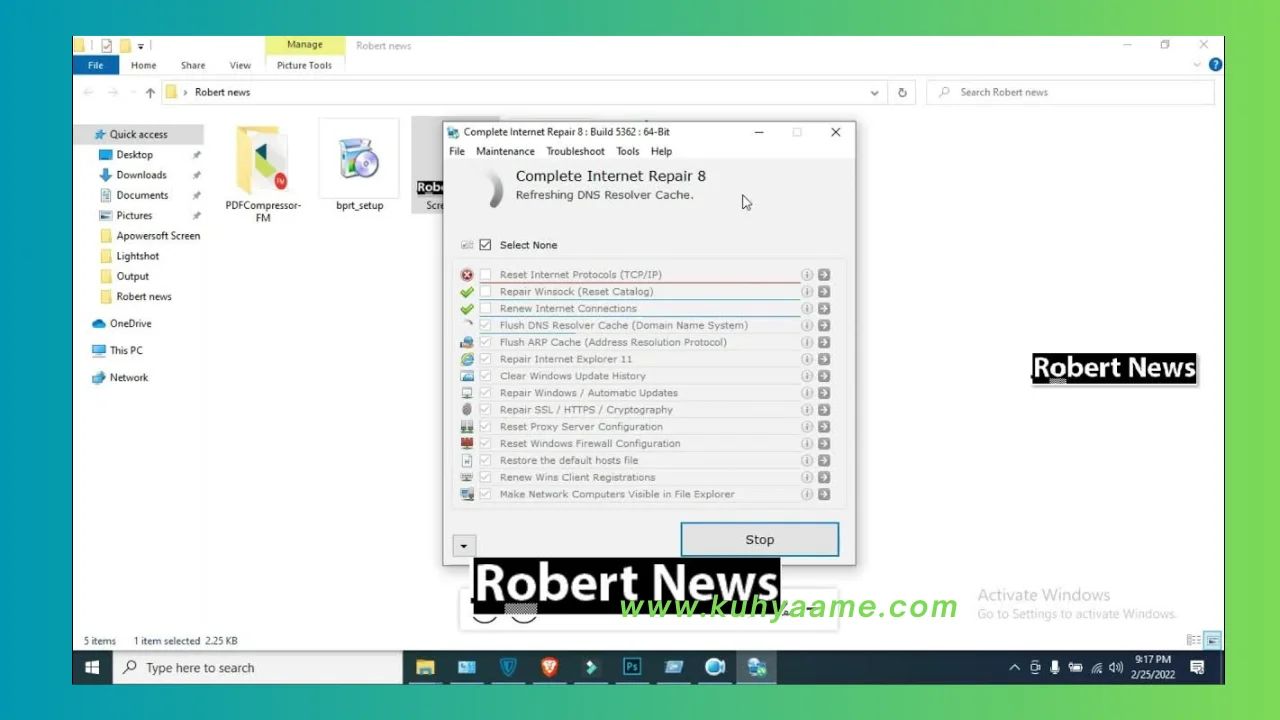Toggle Flush ARP Cache checkbox
The width and height of the screenshot is (1280, 720).
pos(485,342)
